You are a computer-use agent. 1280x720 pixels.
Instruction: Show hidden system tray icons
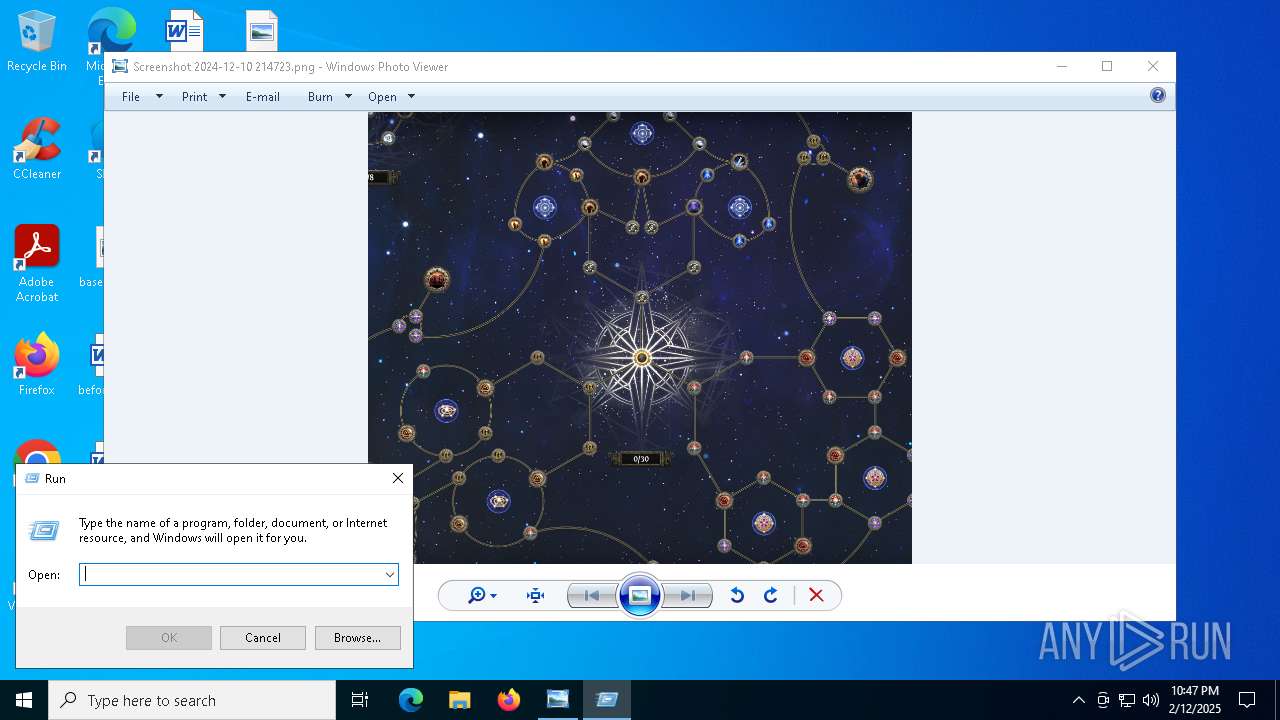click(1078, 700)
